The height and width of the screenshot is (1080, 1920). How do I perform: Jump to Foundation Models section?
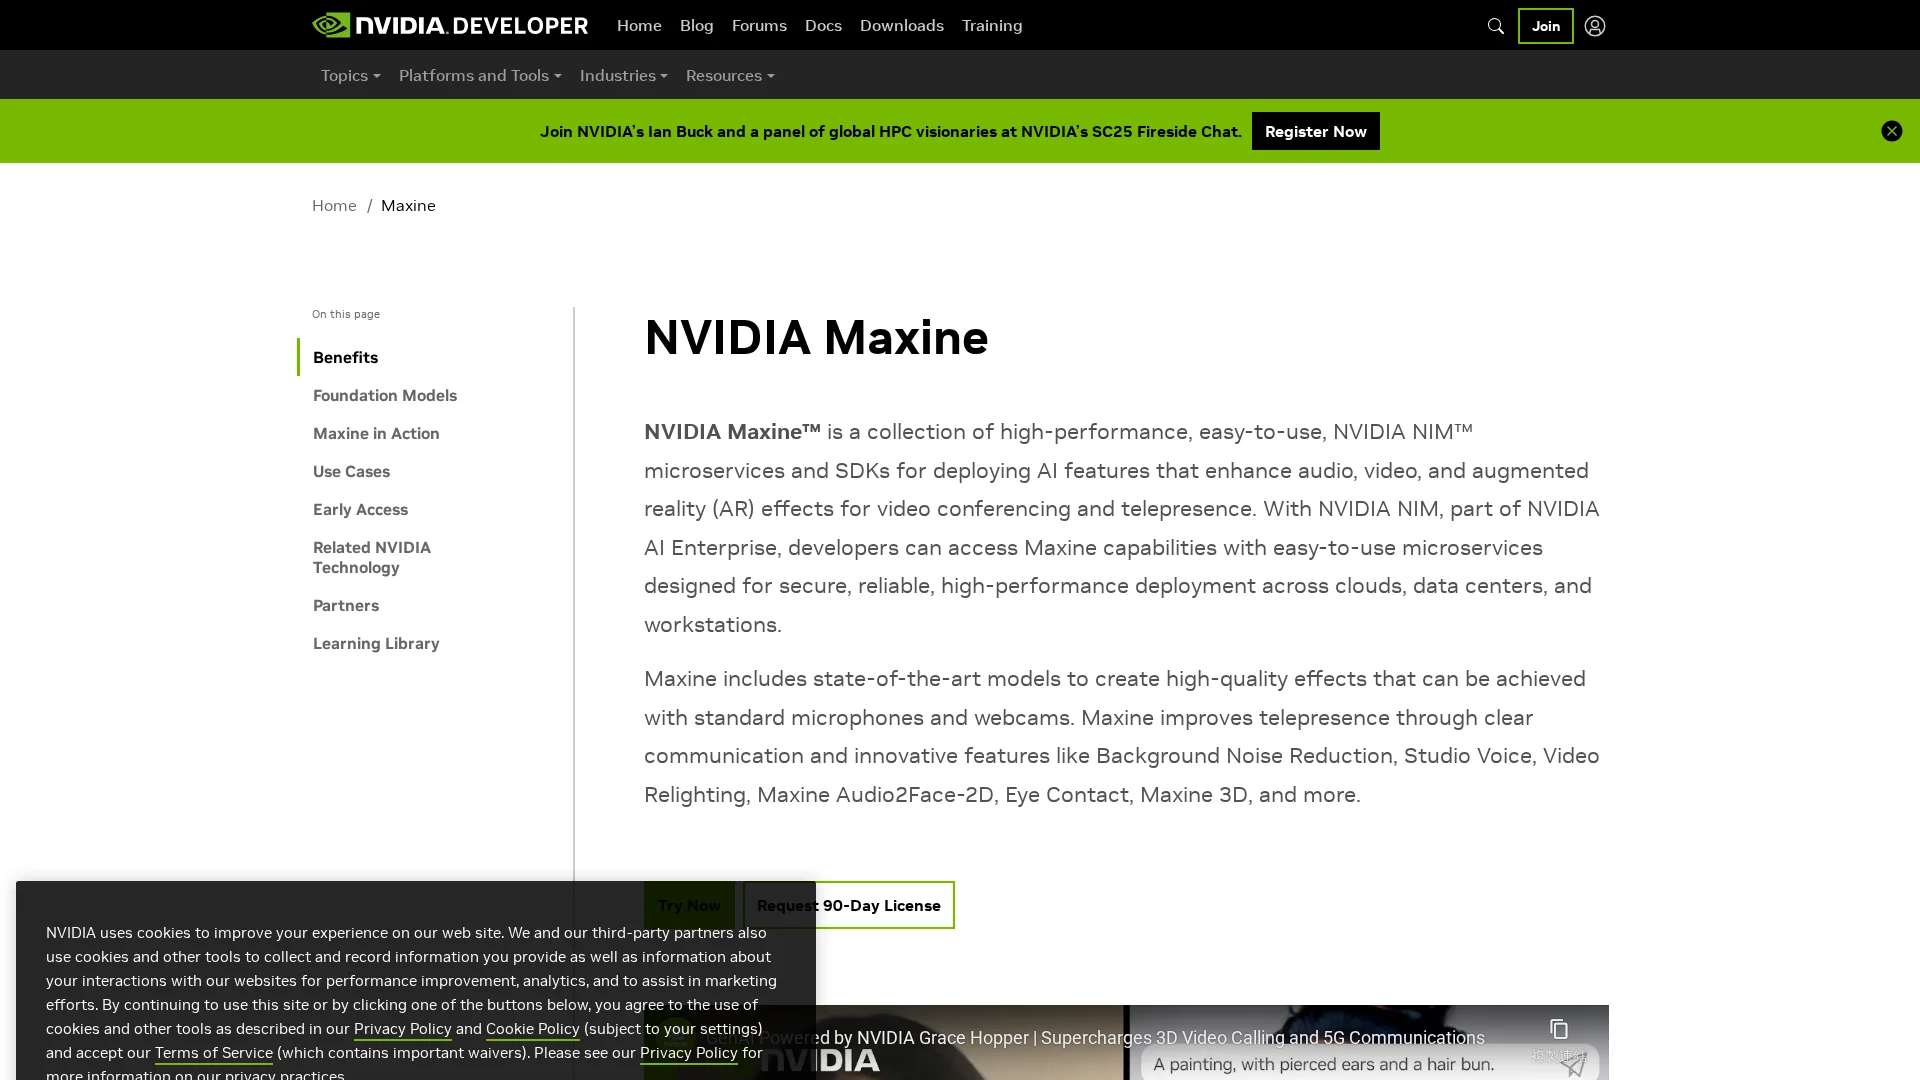click(x=384, y=395)
